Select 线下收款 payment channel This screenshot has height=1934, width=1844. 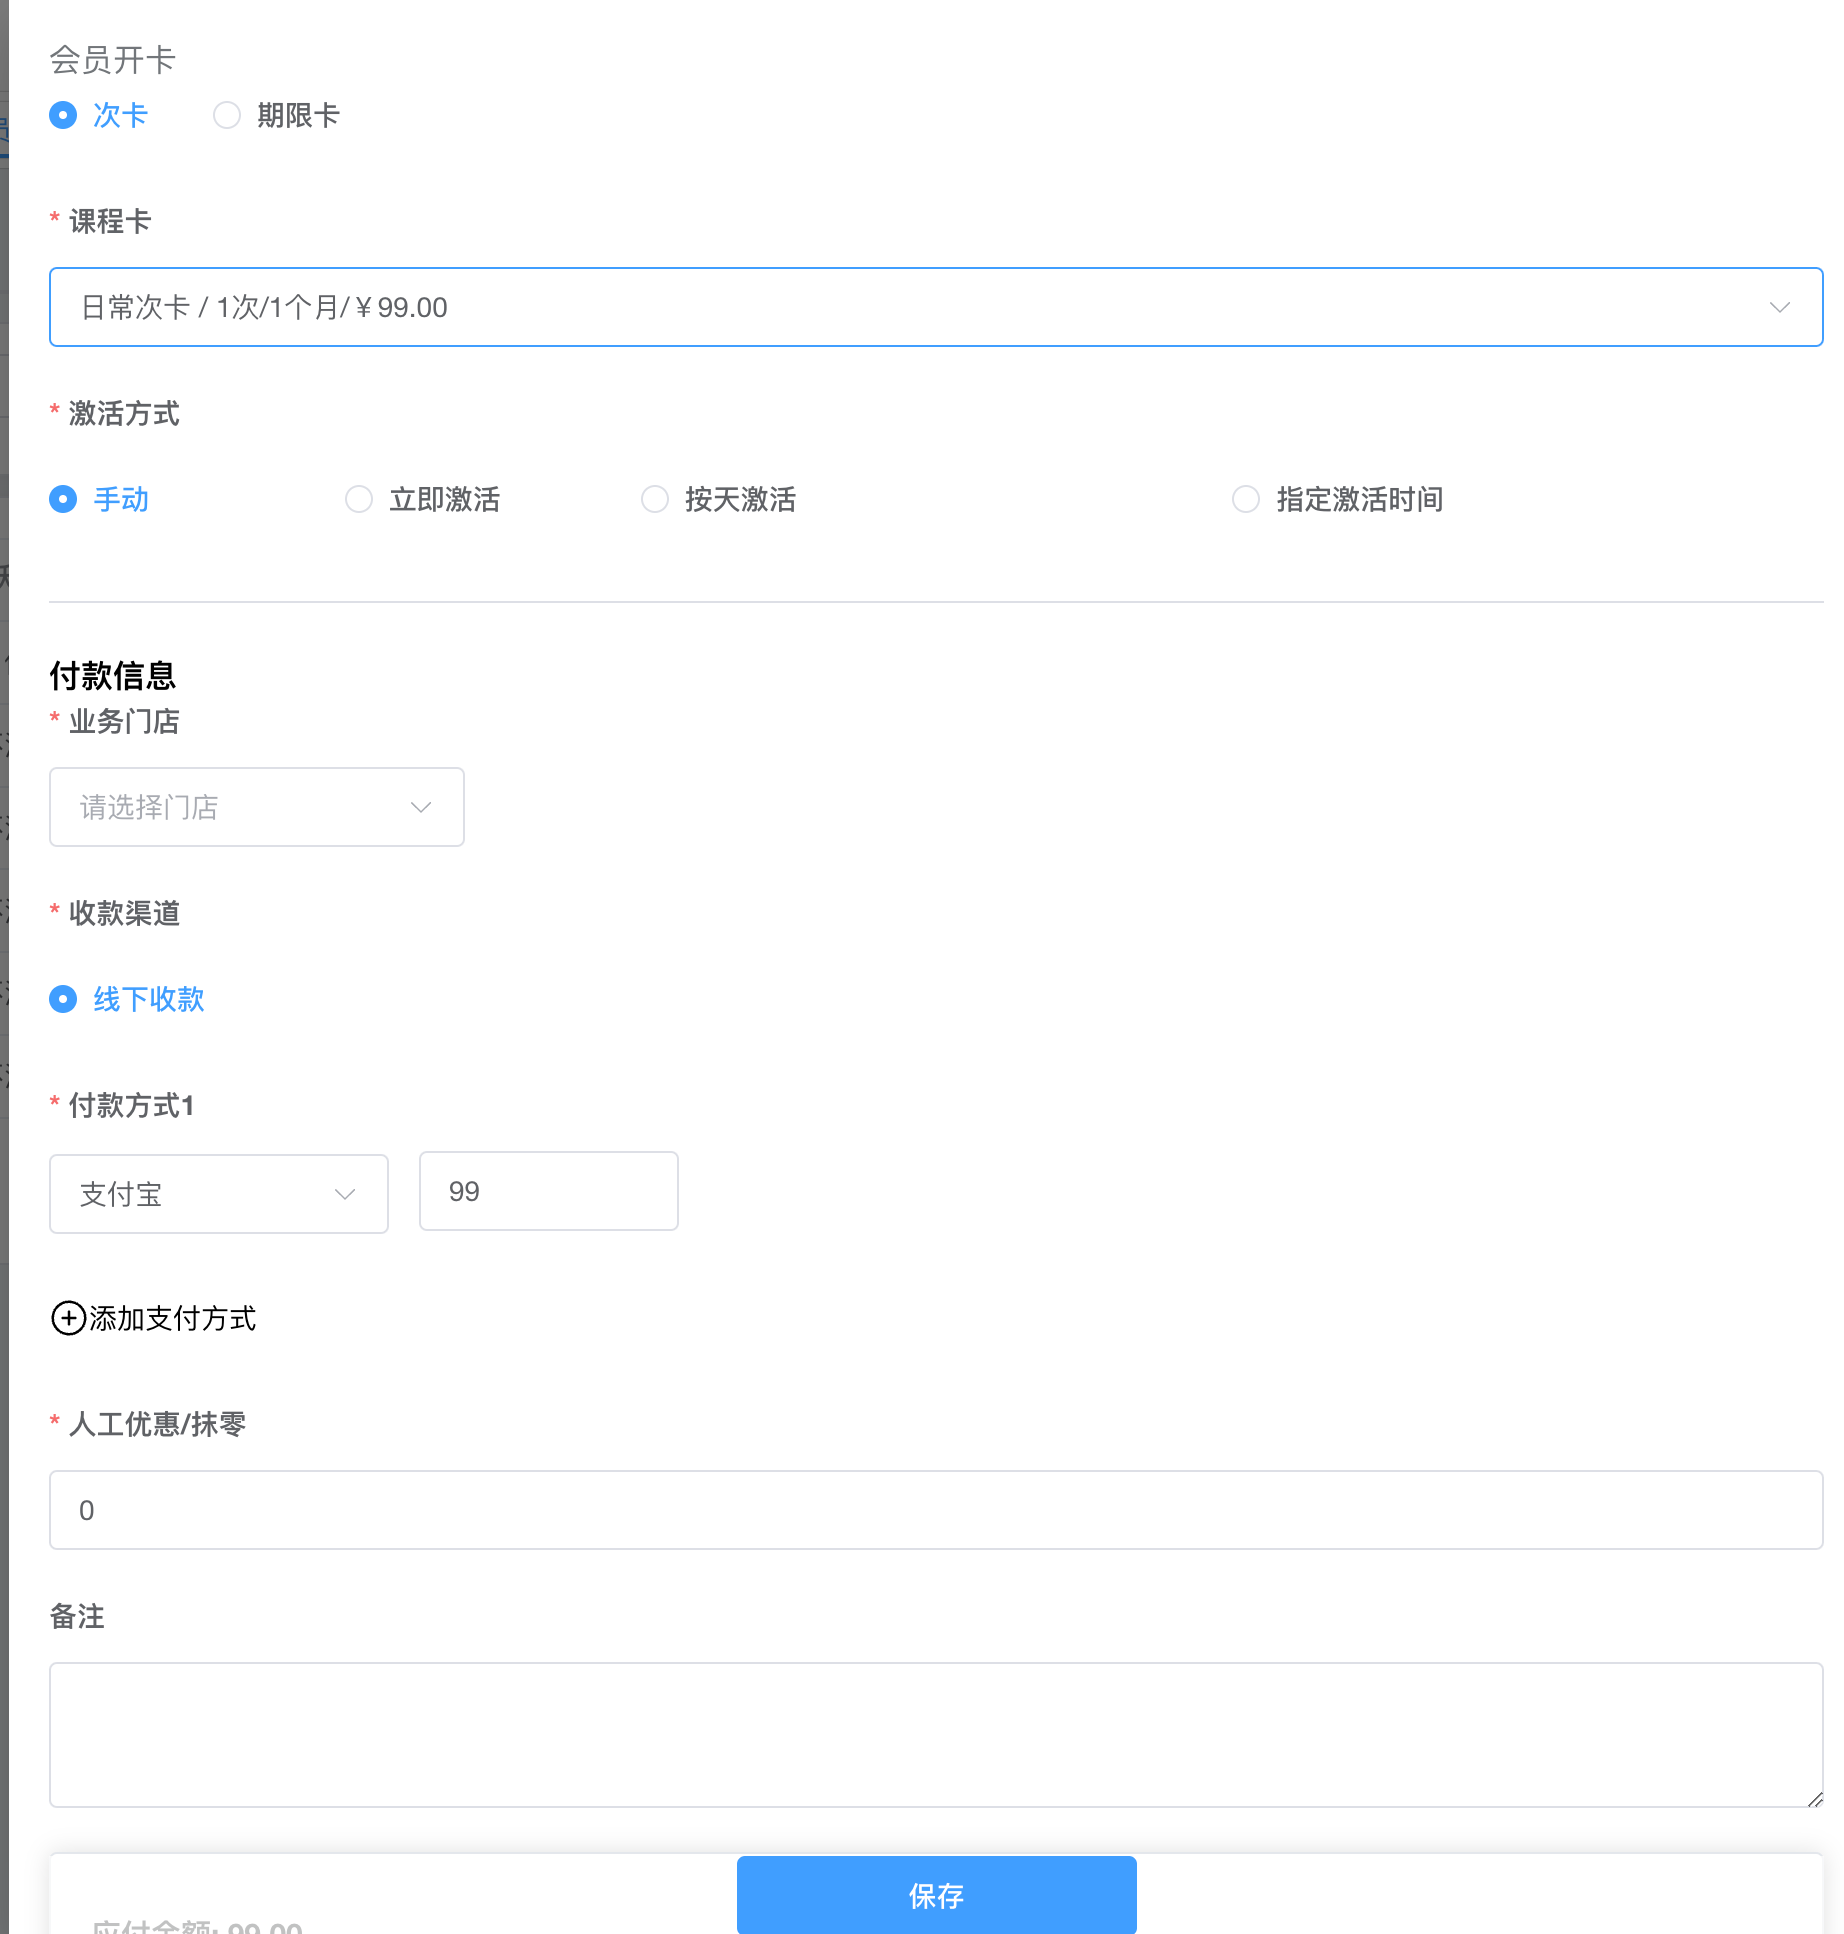tap(63, 999)
